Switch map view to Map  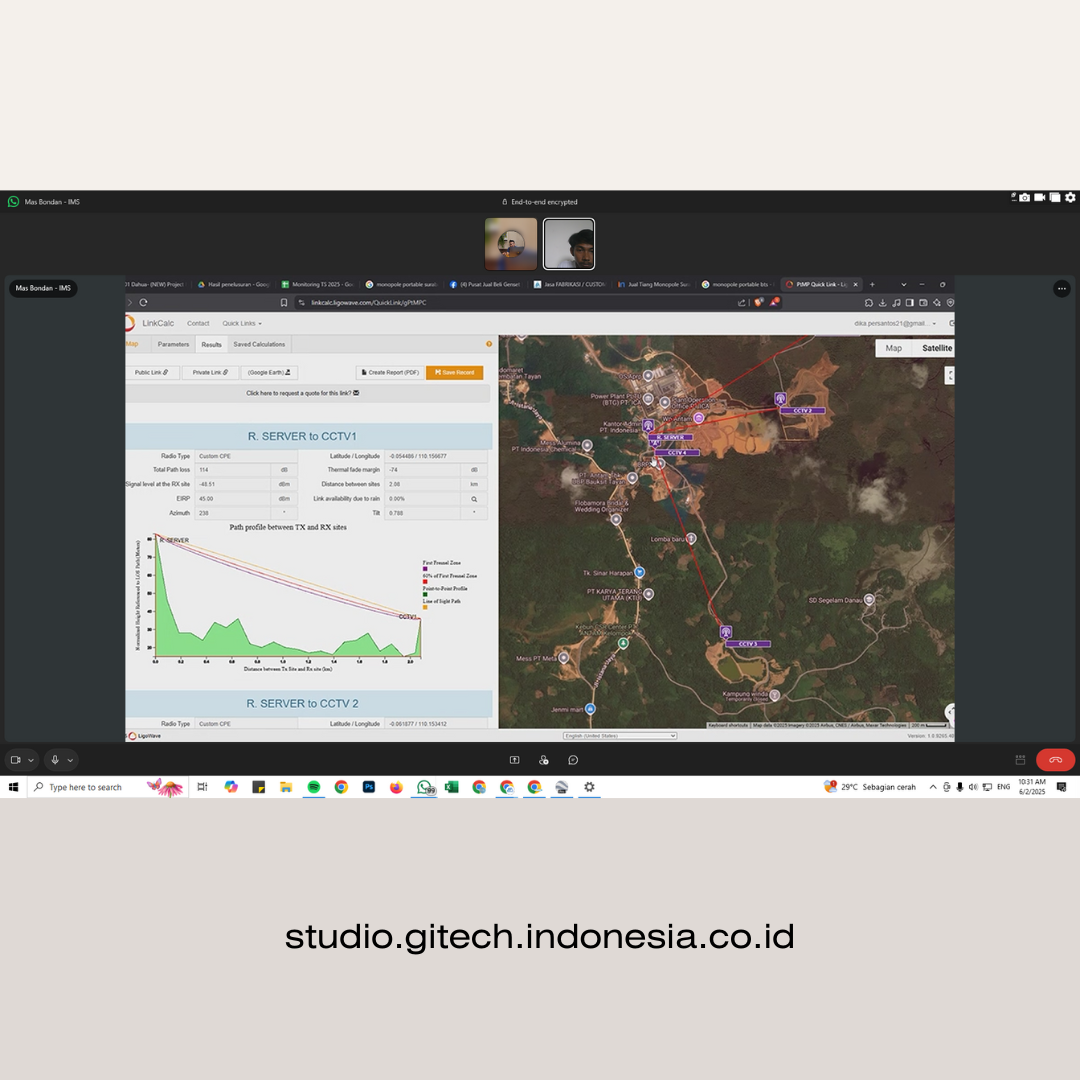pos(893,348)
